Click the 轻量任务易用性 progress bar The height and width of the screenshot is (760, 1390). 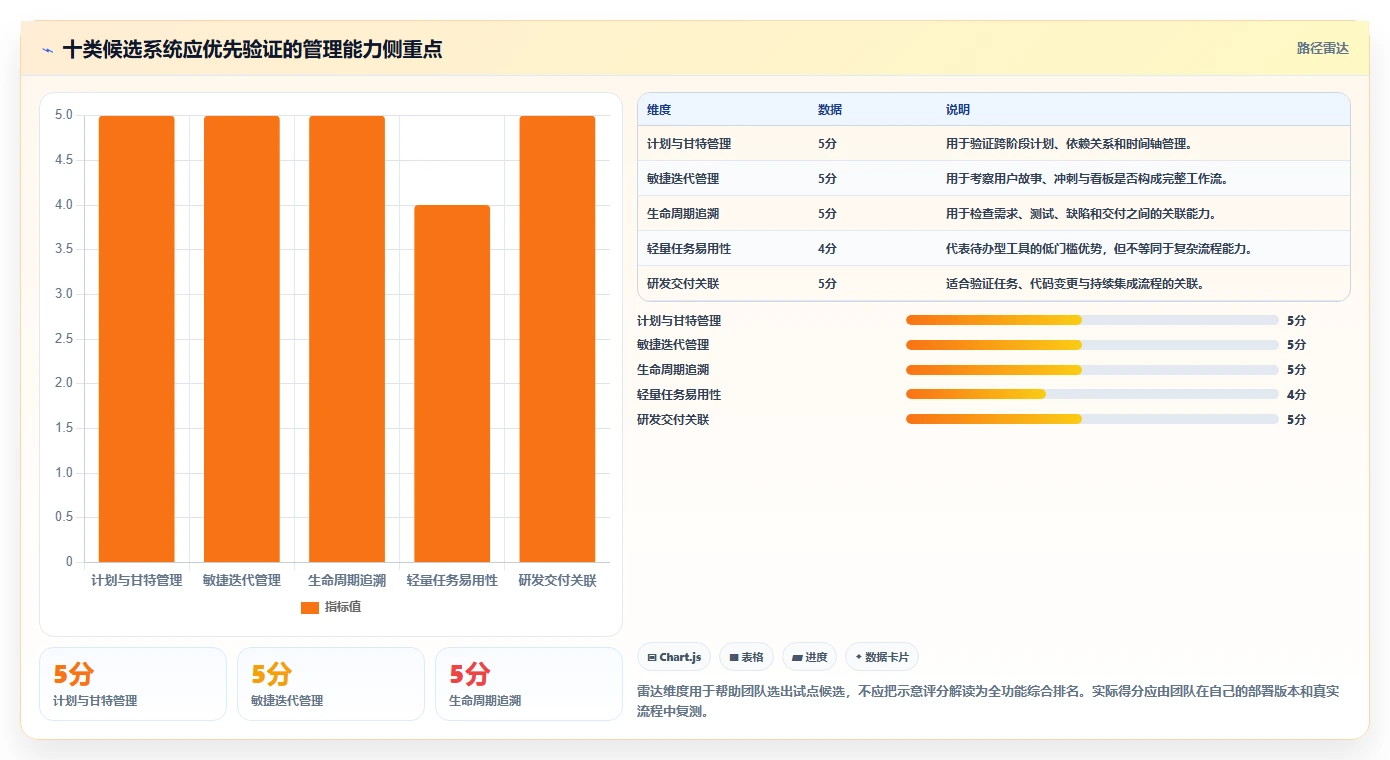click(1092, 394)
